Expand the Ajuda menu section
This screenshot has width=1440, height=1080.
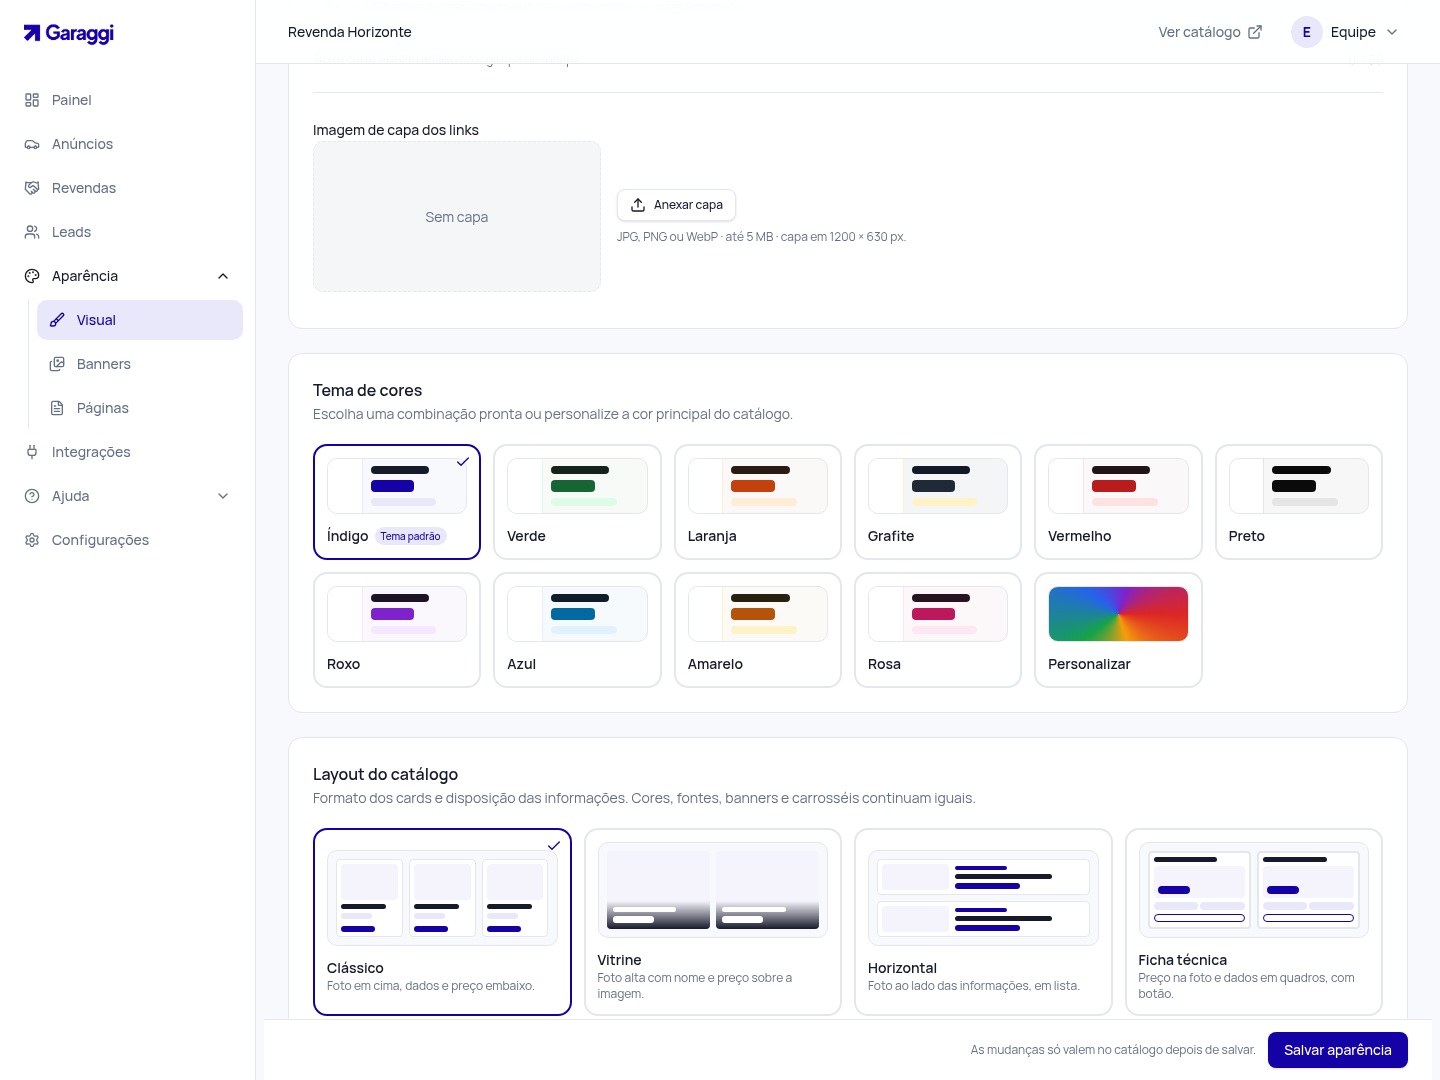pos(223,496)
